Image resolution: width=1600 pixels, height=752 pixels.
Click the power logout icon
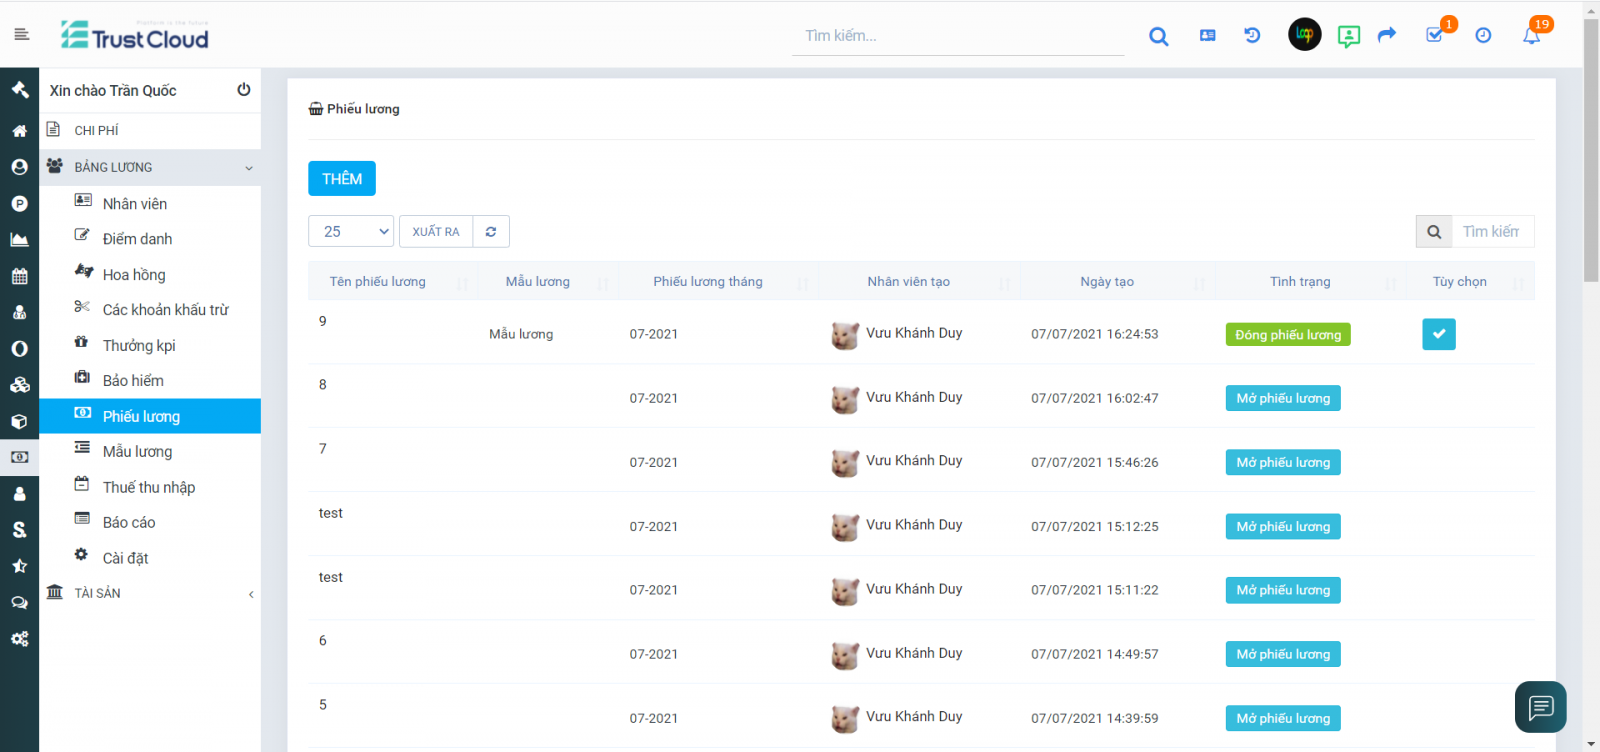pos(243,90)
